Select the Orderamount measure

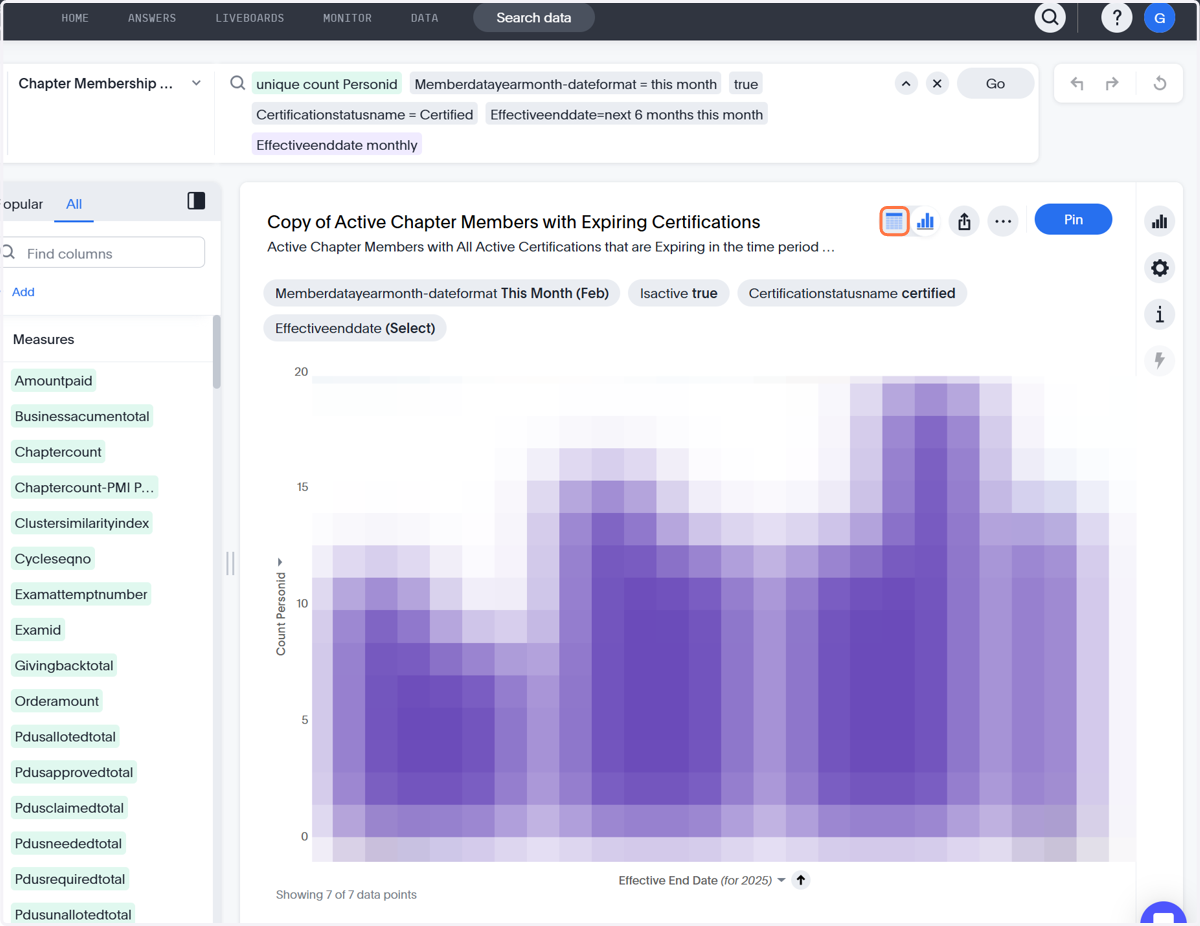click(x=58, y=701)
